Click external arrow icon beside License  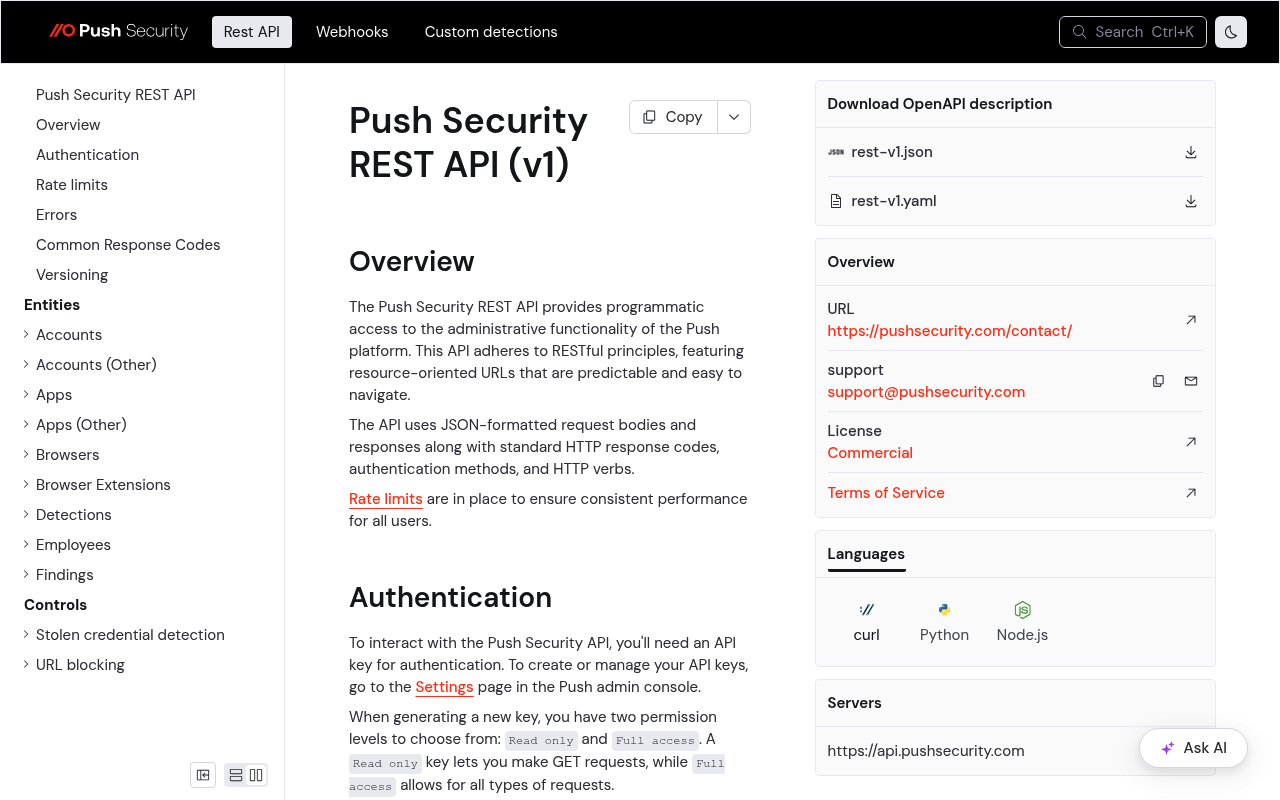pos(1191,442)
